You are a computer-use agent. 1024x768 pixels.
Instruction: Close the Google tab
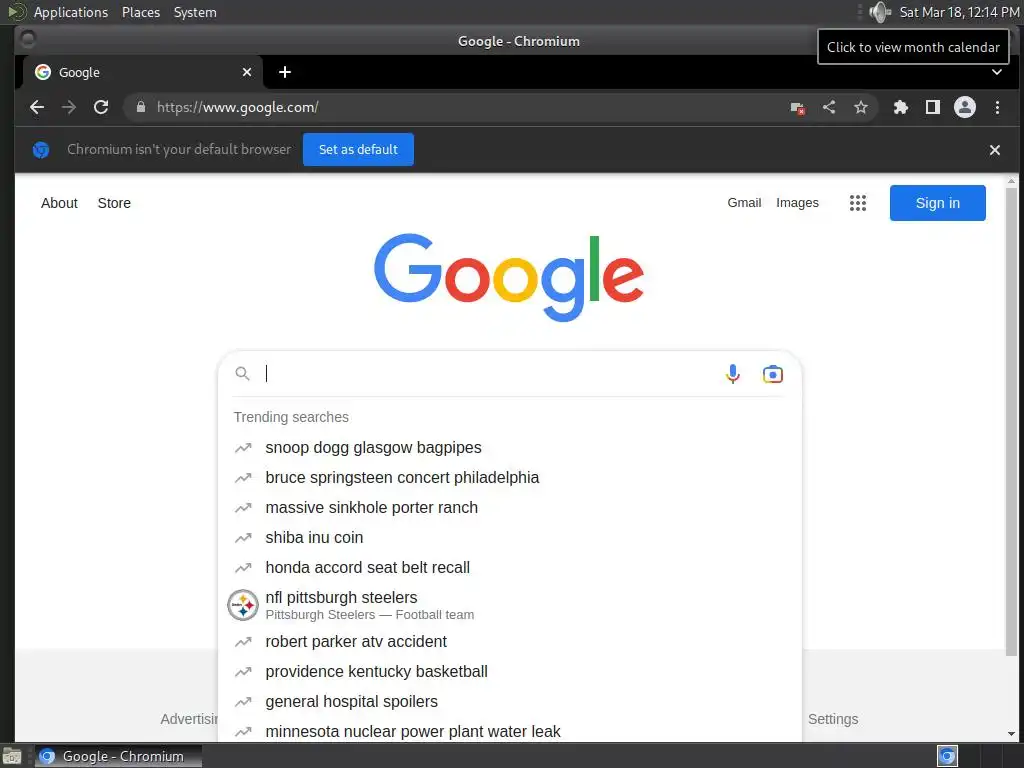(247, 72)
